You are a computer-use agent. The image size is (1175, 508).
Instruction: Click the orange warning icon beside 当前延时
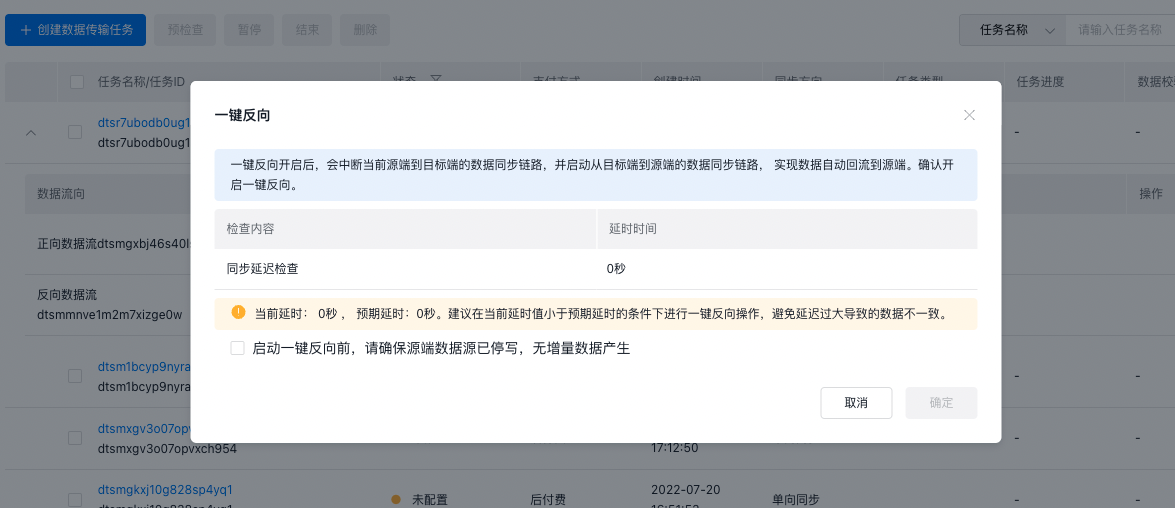[238, 313]
